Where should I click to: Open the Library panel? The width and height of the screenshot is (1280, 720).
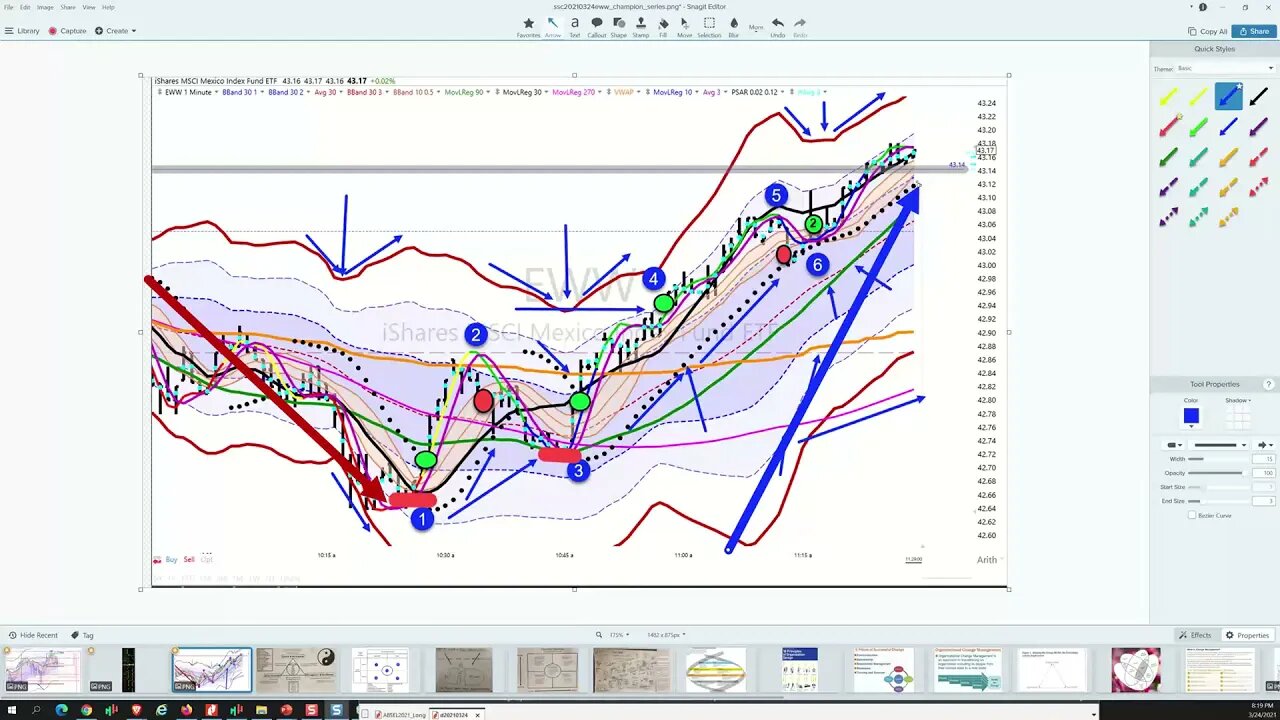pos(22,31)
